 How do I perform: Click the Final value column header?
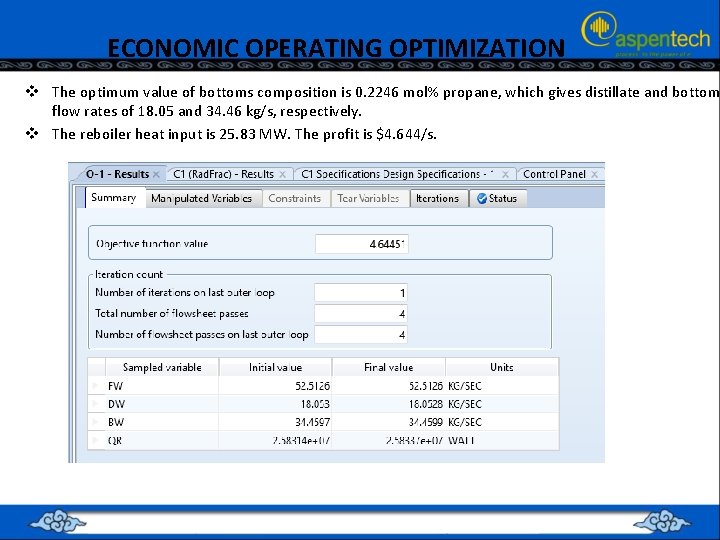click(x=388, y=367)
